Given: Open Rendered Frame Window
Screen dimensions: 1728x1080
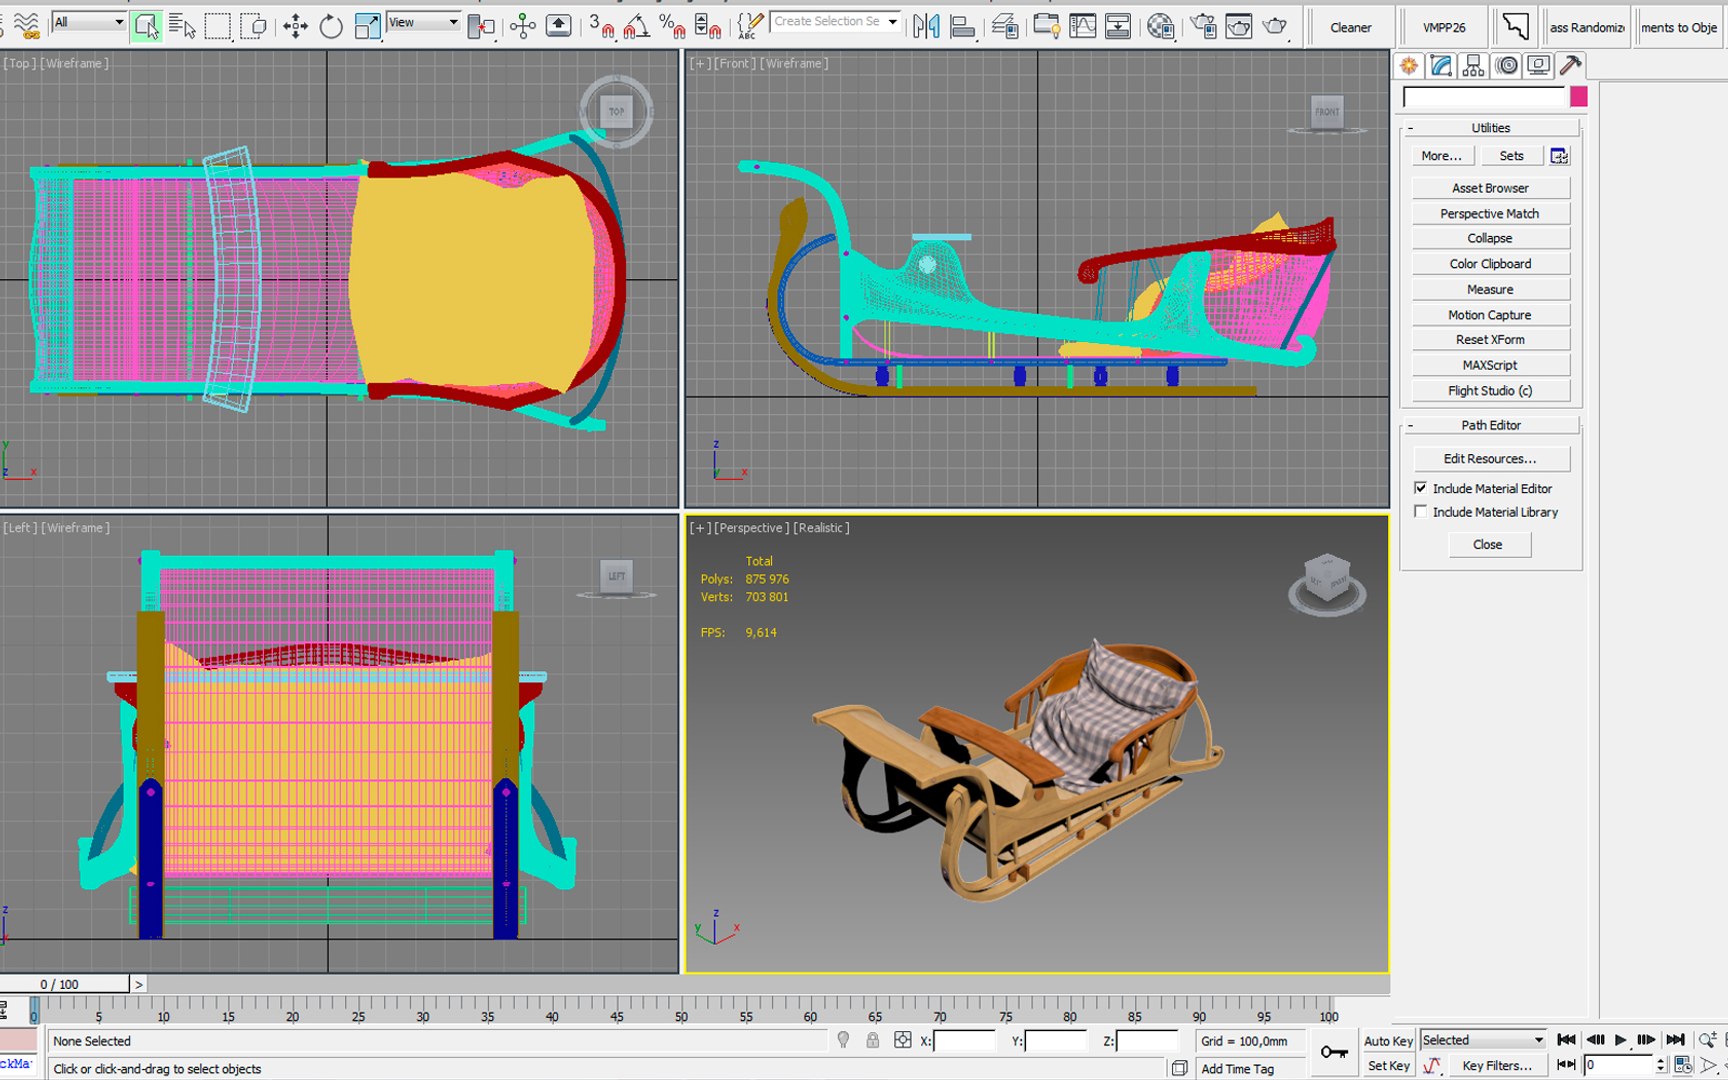Looking at the screenshot, I should click(x=1239, y=26).
